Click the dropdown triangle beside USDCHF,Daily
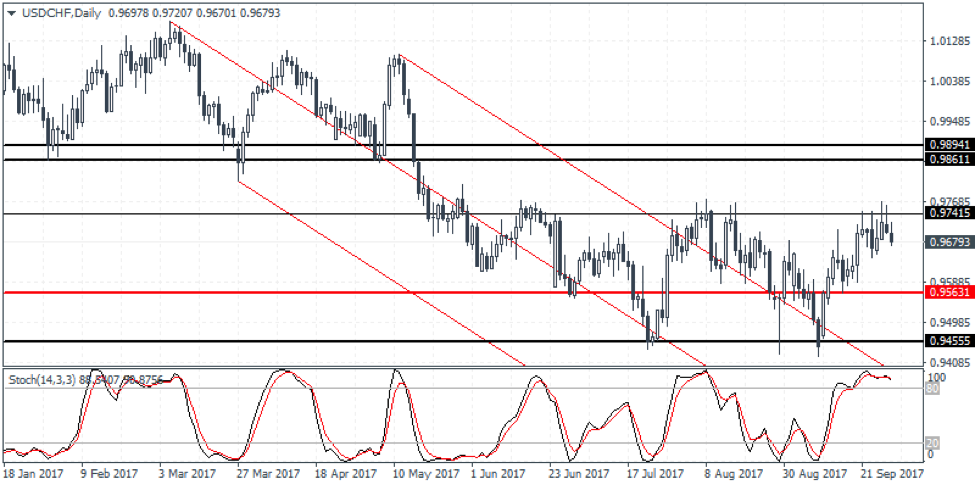The width and height of the screenshot is (975, 488). click(9, 10)
